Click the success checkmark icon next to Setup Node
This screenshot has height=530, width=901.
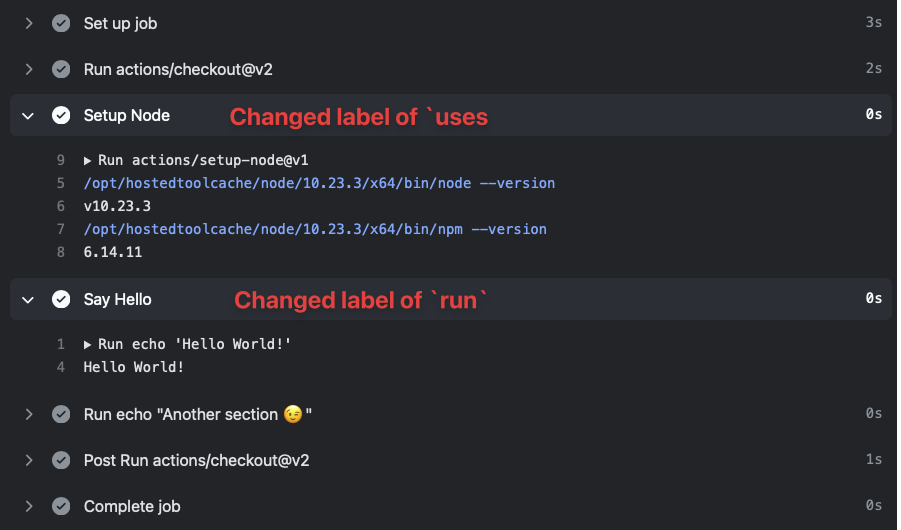(x=61, y=115)
